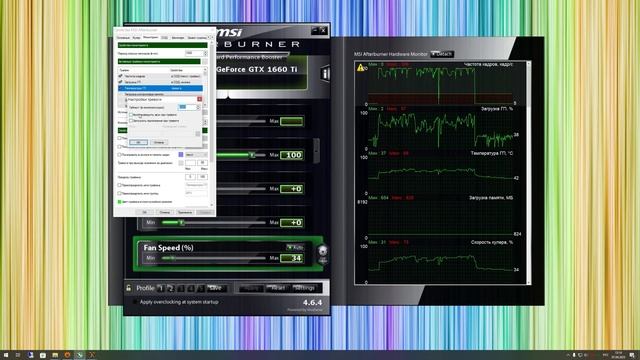The image size is (640, 360).
Task: Open the dropdown beside purple swatch
Action: pos(196,155)
